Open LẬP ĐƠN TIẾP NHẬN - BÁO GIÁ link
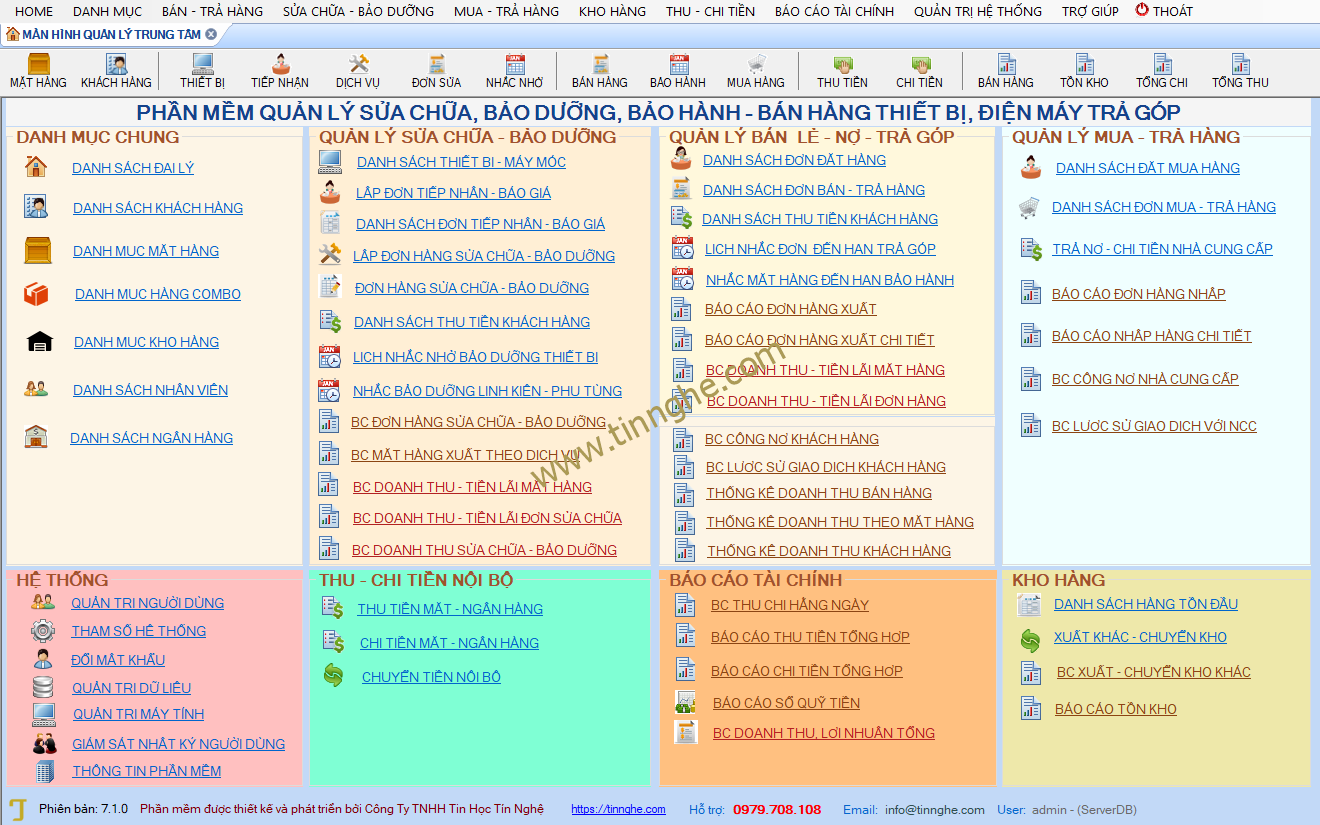This screenshot has width=1320, height=825. tap(453, 193)
